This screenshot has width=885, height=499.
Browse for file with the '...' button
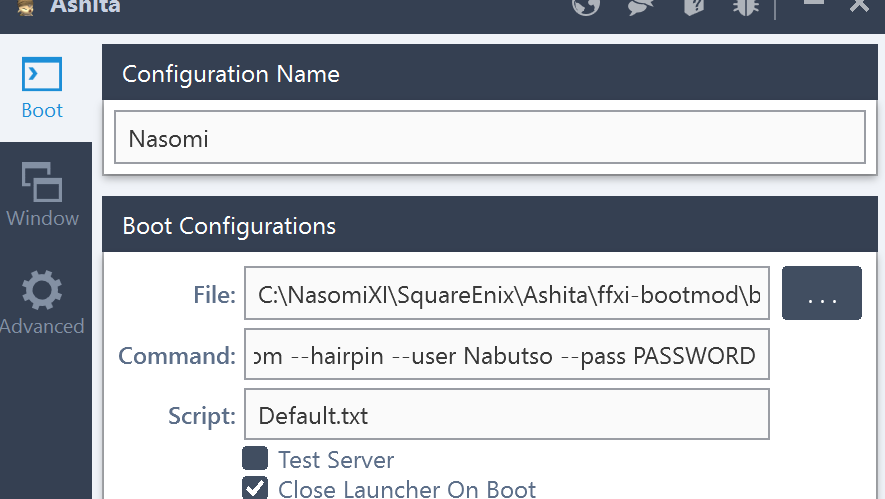point(821,293)
